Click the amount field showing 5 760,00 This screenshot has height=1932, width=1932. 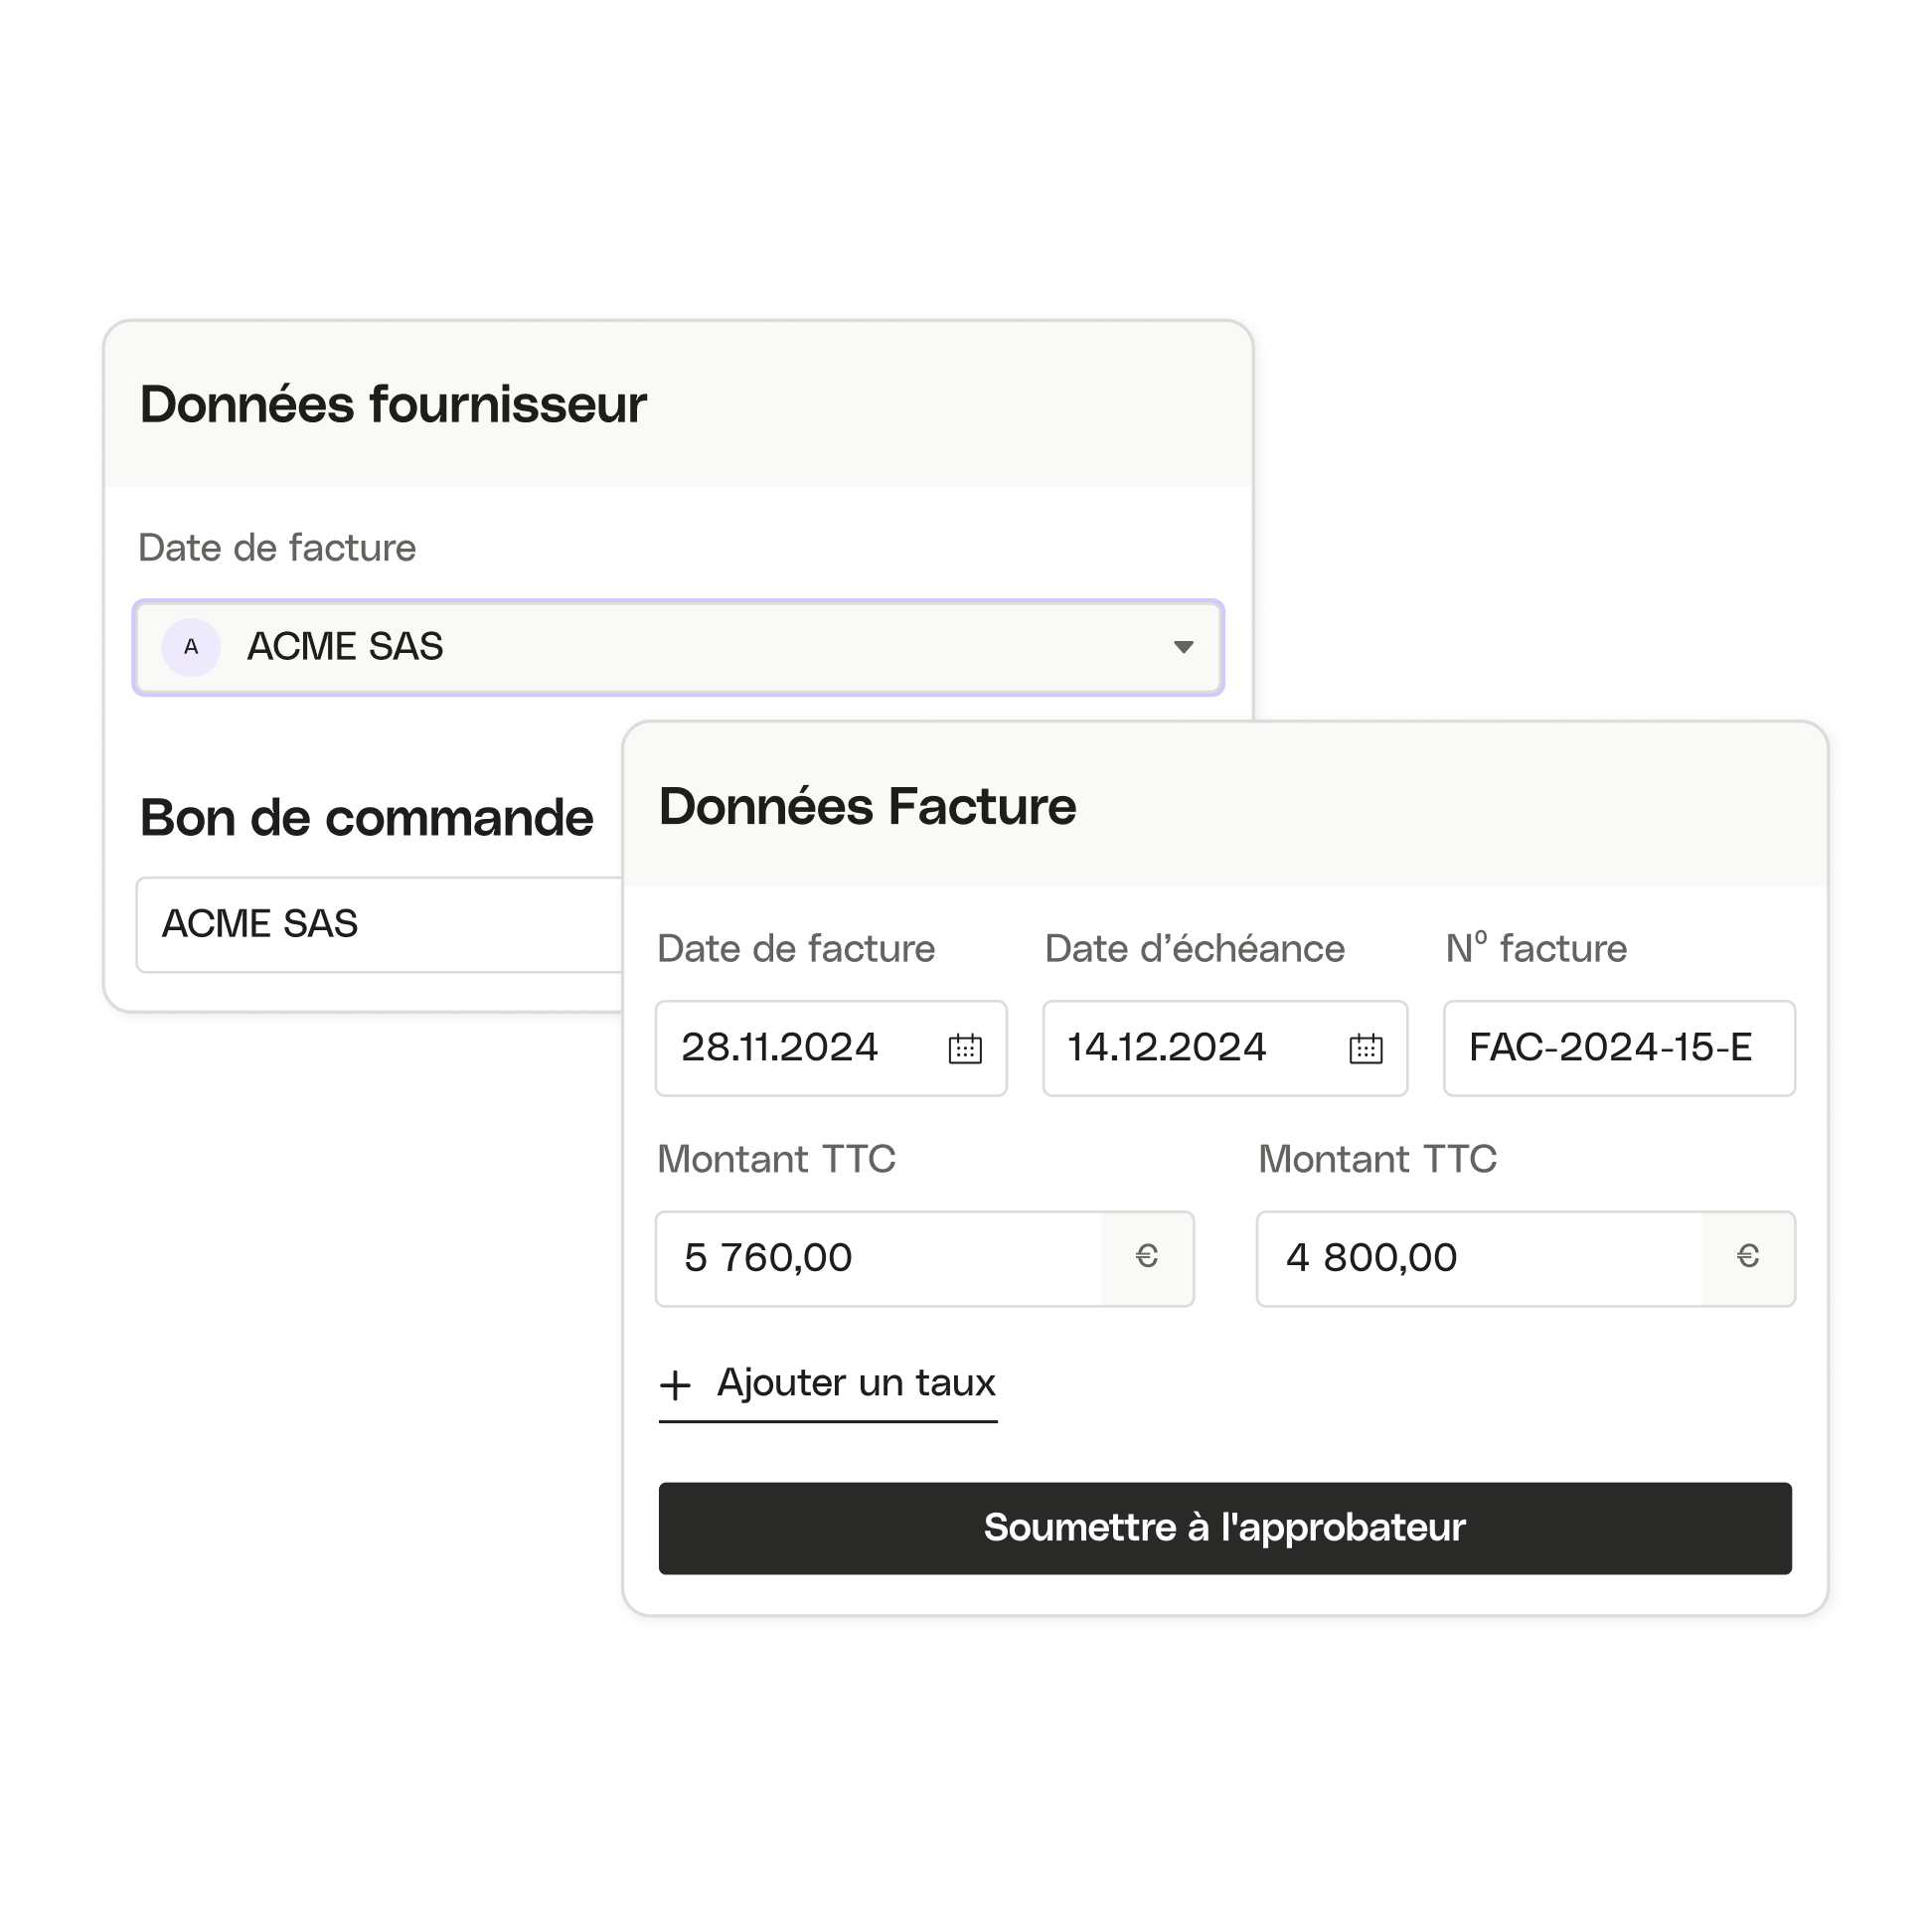coord(924,1258)
